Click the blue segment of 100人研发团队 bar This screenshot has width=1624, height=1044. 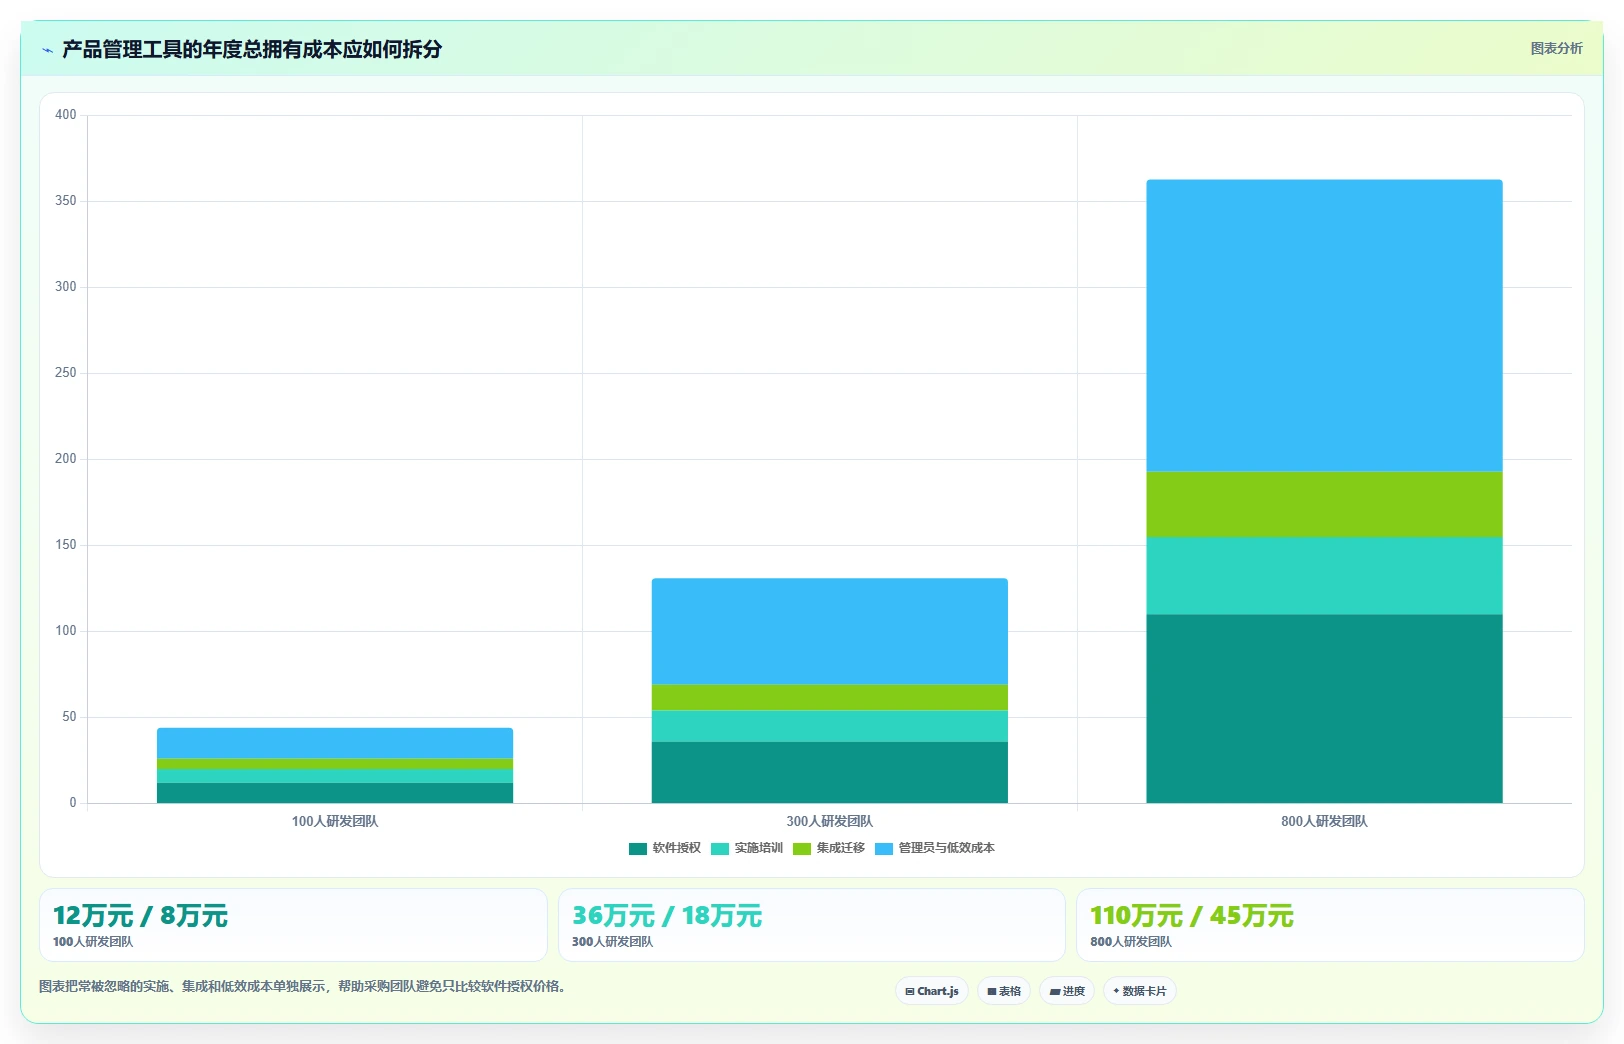335,743
